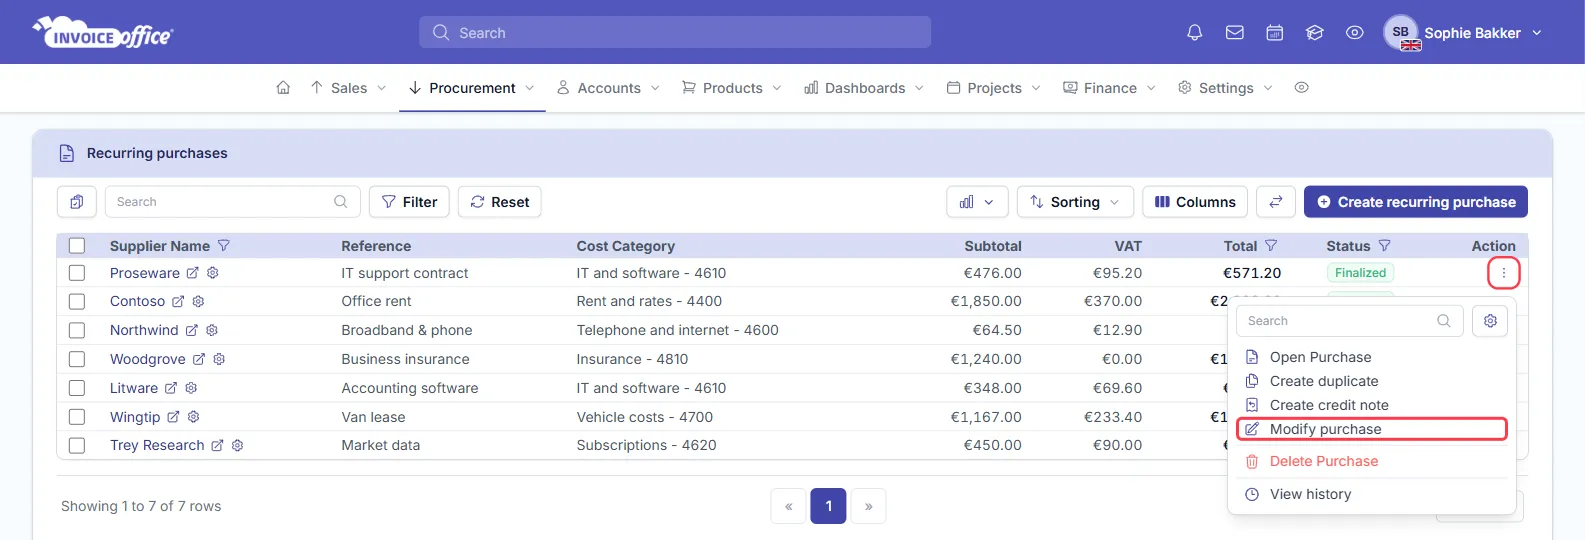Open external link icon for Northwind
This screenshot has height=540, width=1585.
tap(192, 330)
